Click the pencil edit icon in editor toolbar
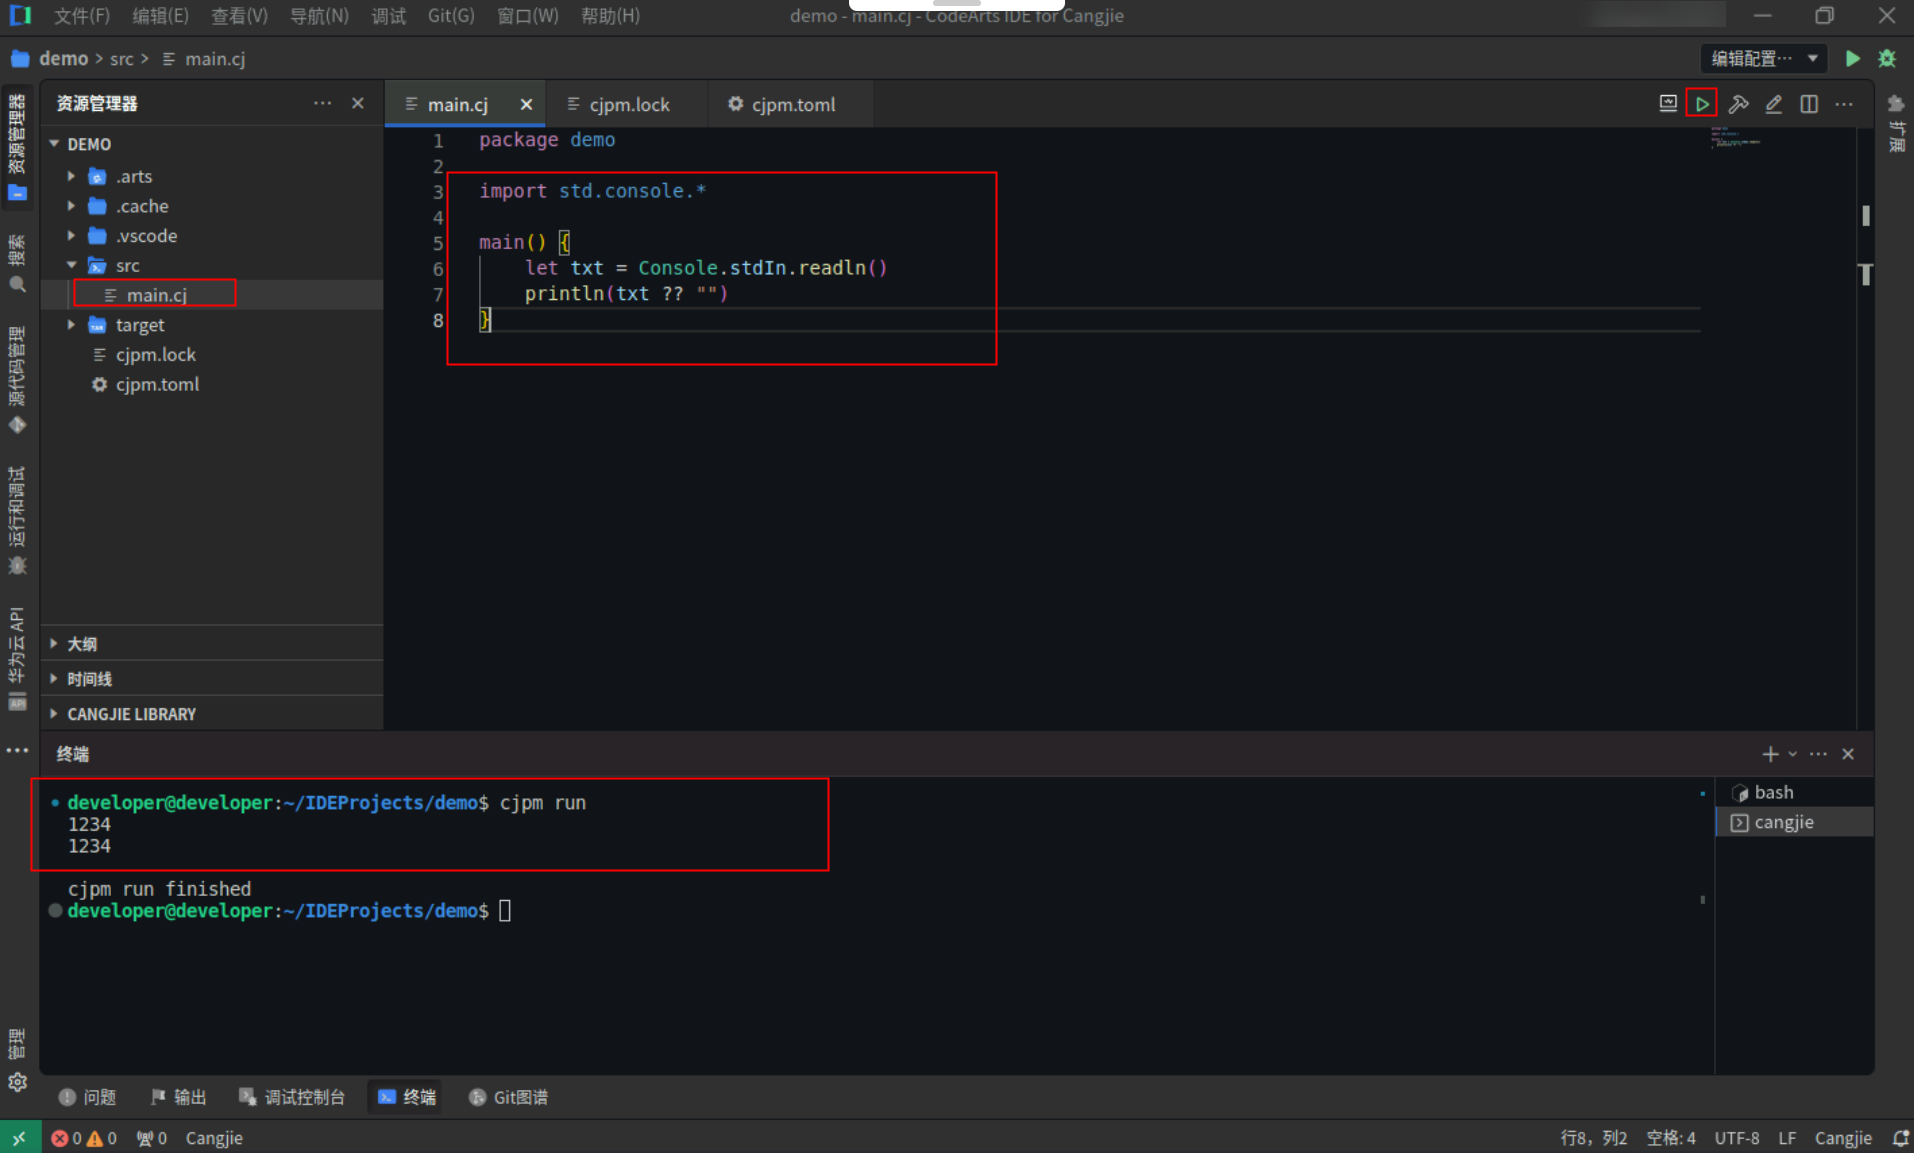 1773,104
